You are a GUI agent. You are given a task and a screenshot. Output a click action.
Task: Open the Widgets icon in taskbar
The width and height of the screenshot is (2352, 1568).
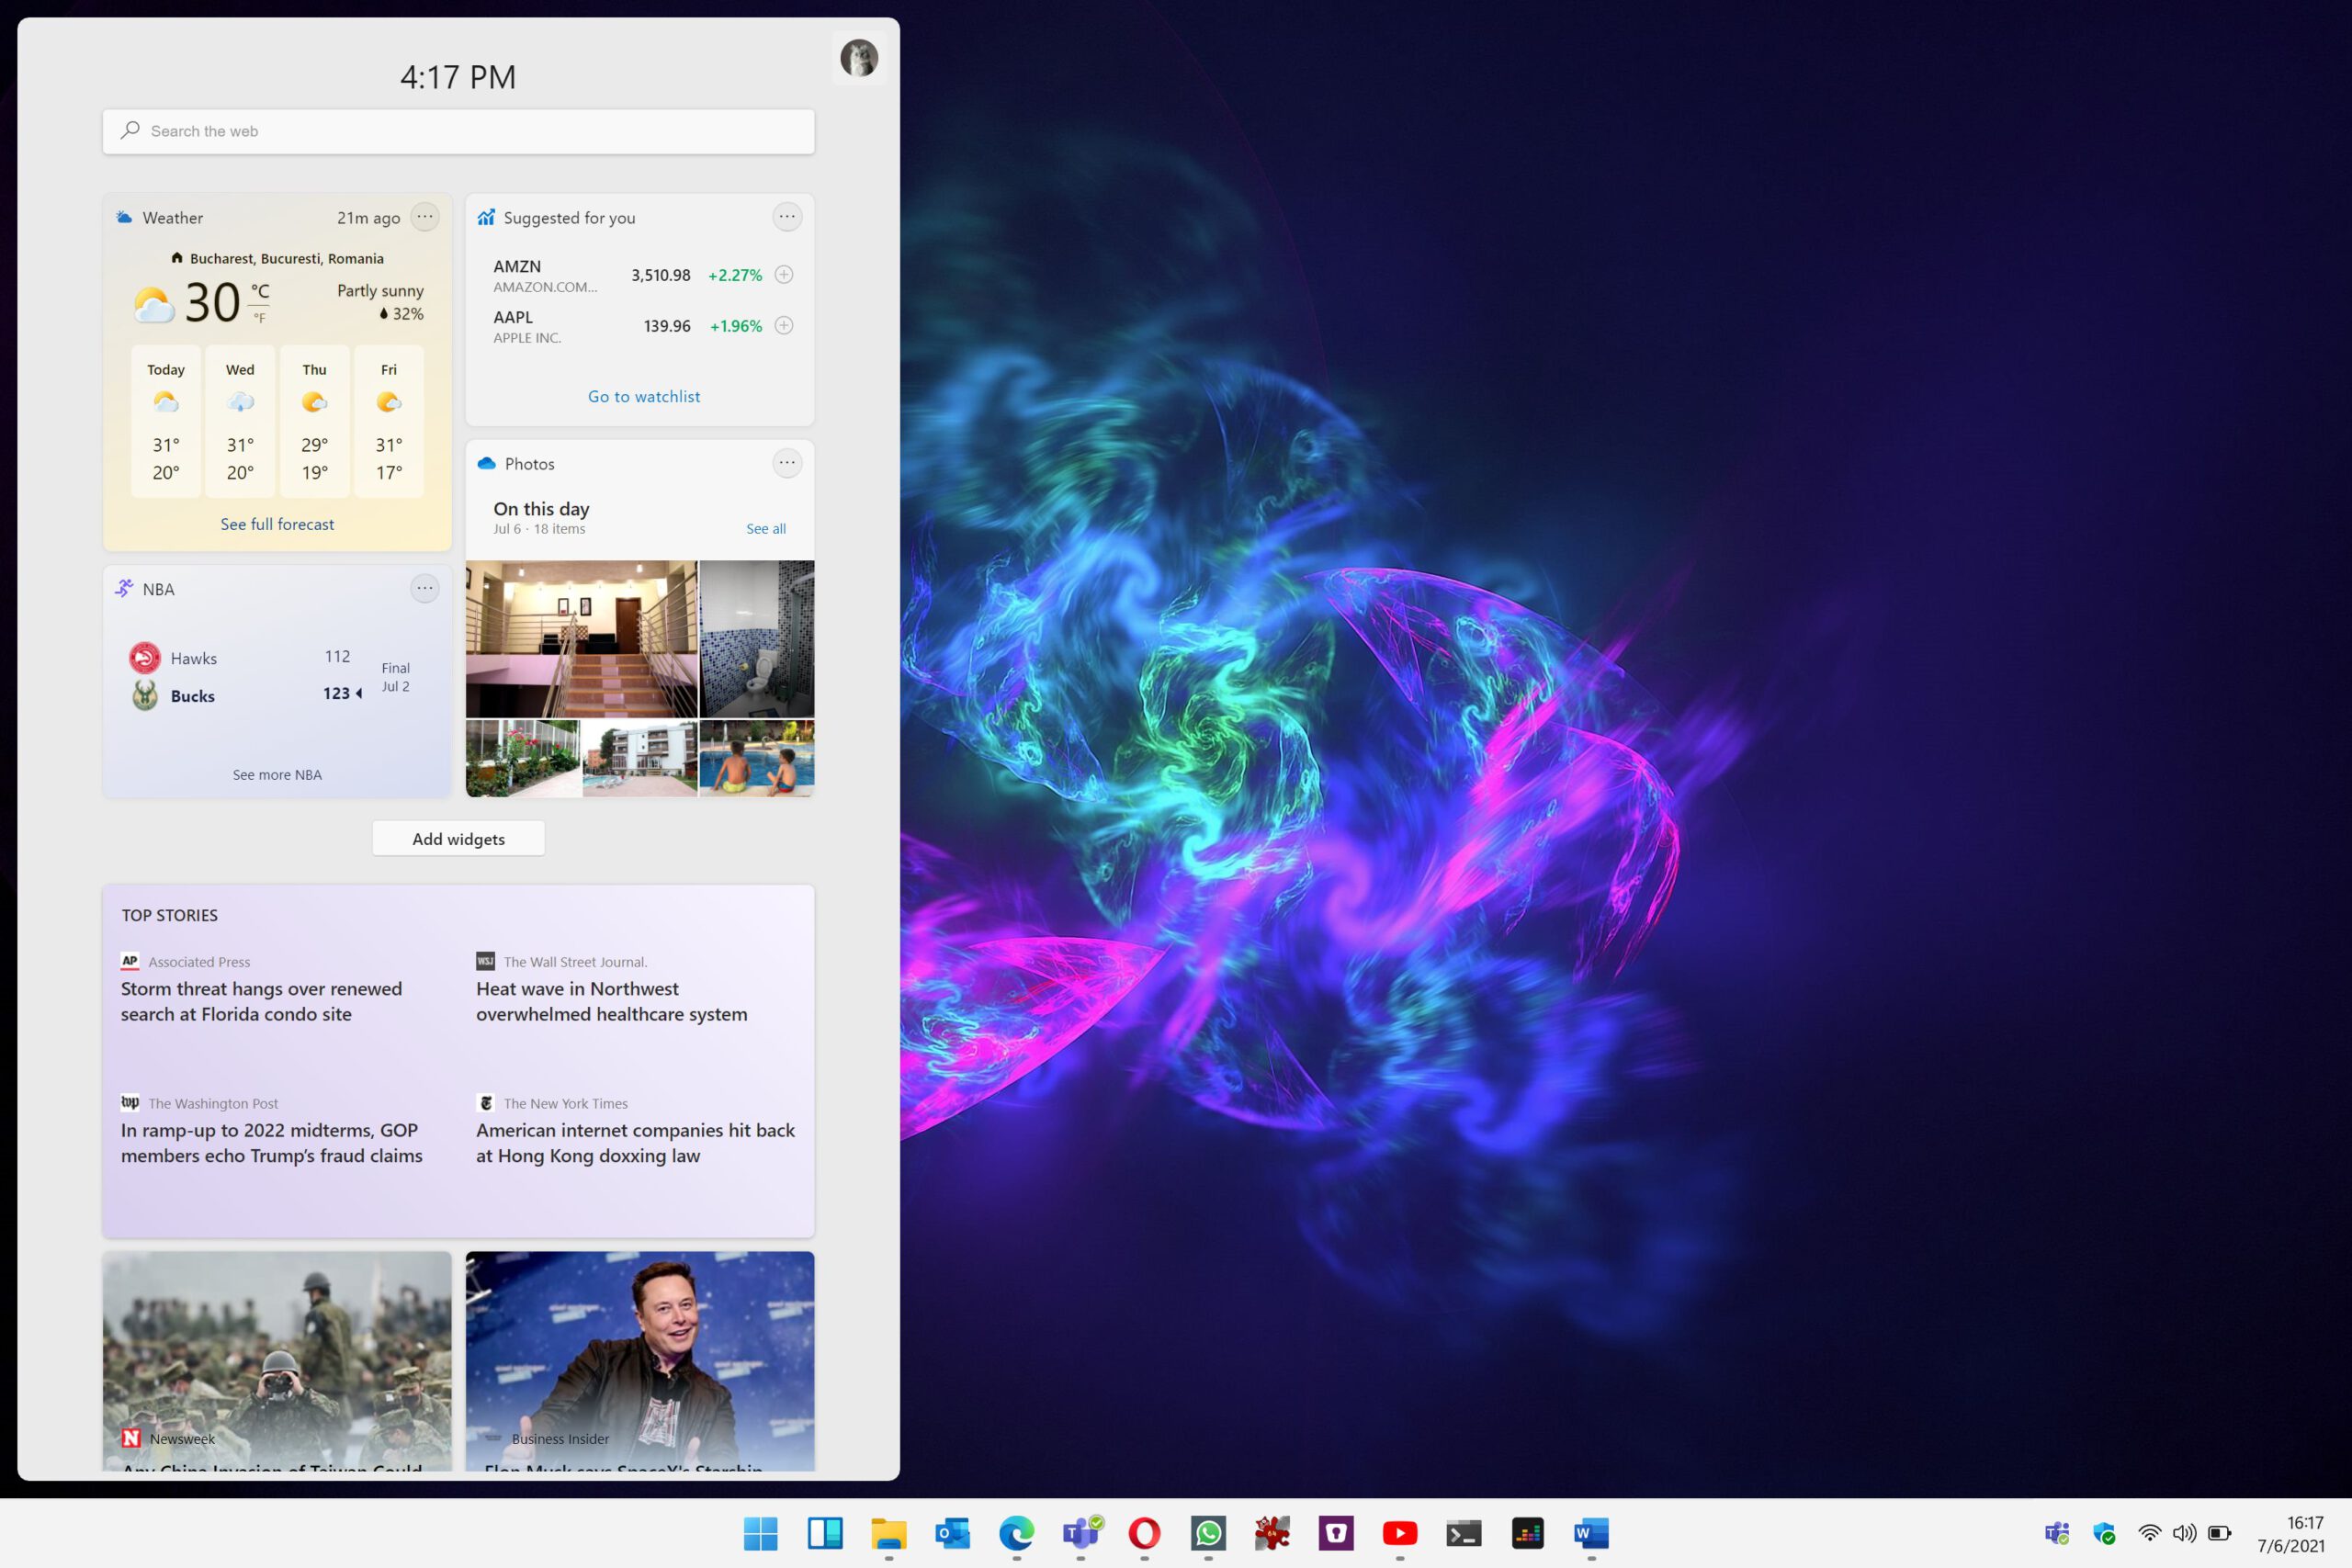825,1532
